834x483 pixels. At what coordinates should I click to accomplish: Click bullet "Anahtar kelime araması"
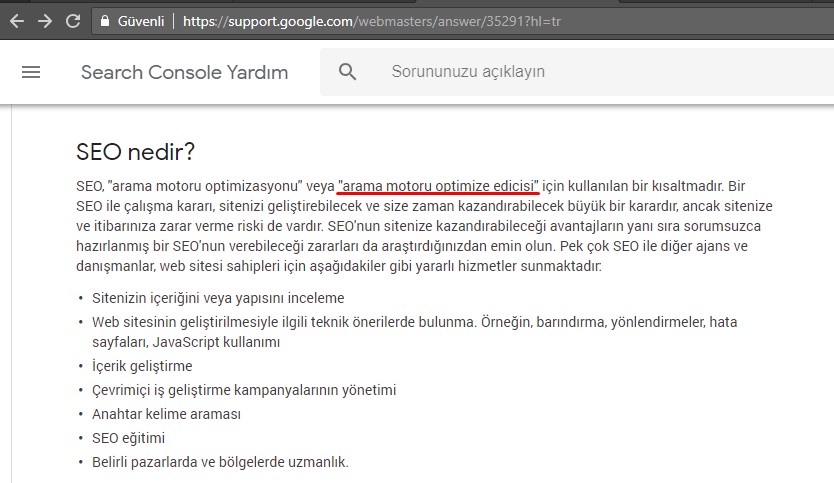tap(166, 414)
